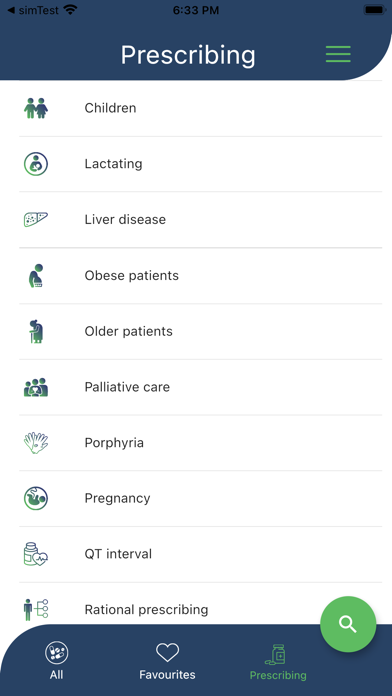Tap the QT interval heartbeat bottle icon
This screenshot has width=392, height=696.
coord(36,554)
